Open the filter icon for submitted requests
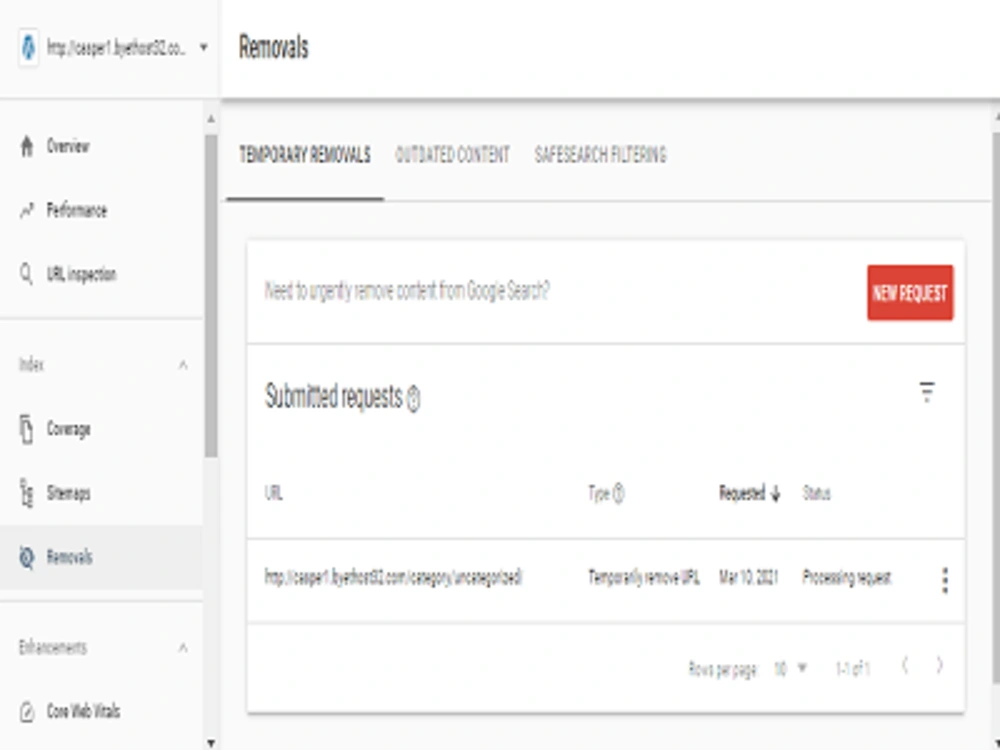This screenshot has width=1000, height=750. [927, 392]
